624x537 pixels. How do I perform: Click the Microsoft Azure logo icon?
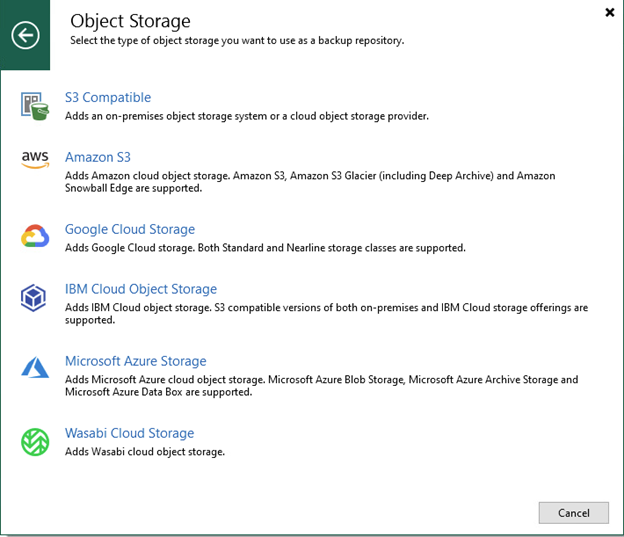coord(35,369)
